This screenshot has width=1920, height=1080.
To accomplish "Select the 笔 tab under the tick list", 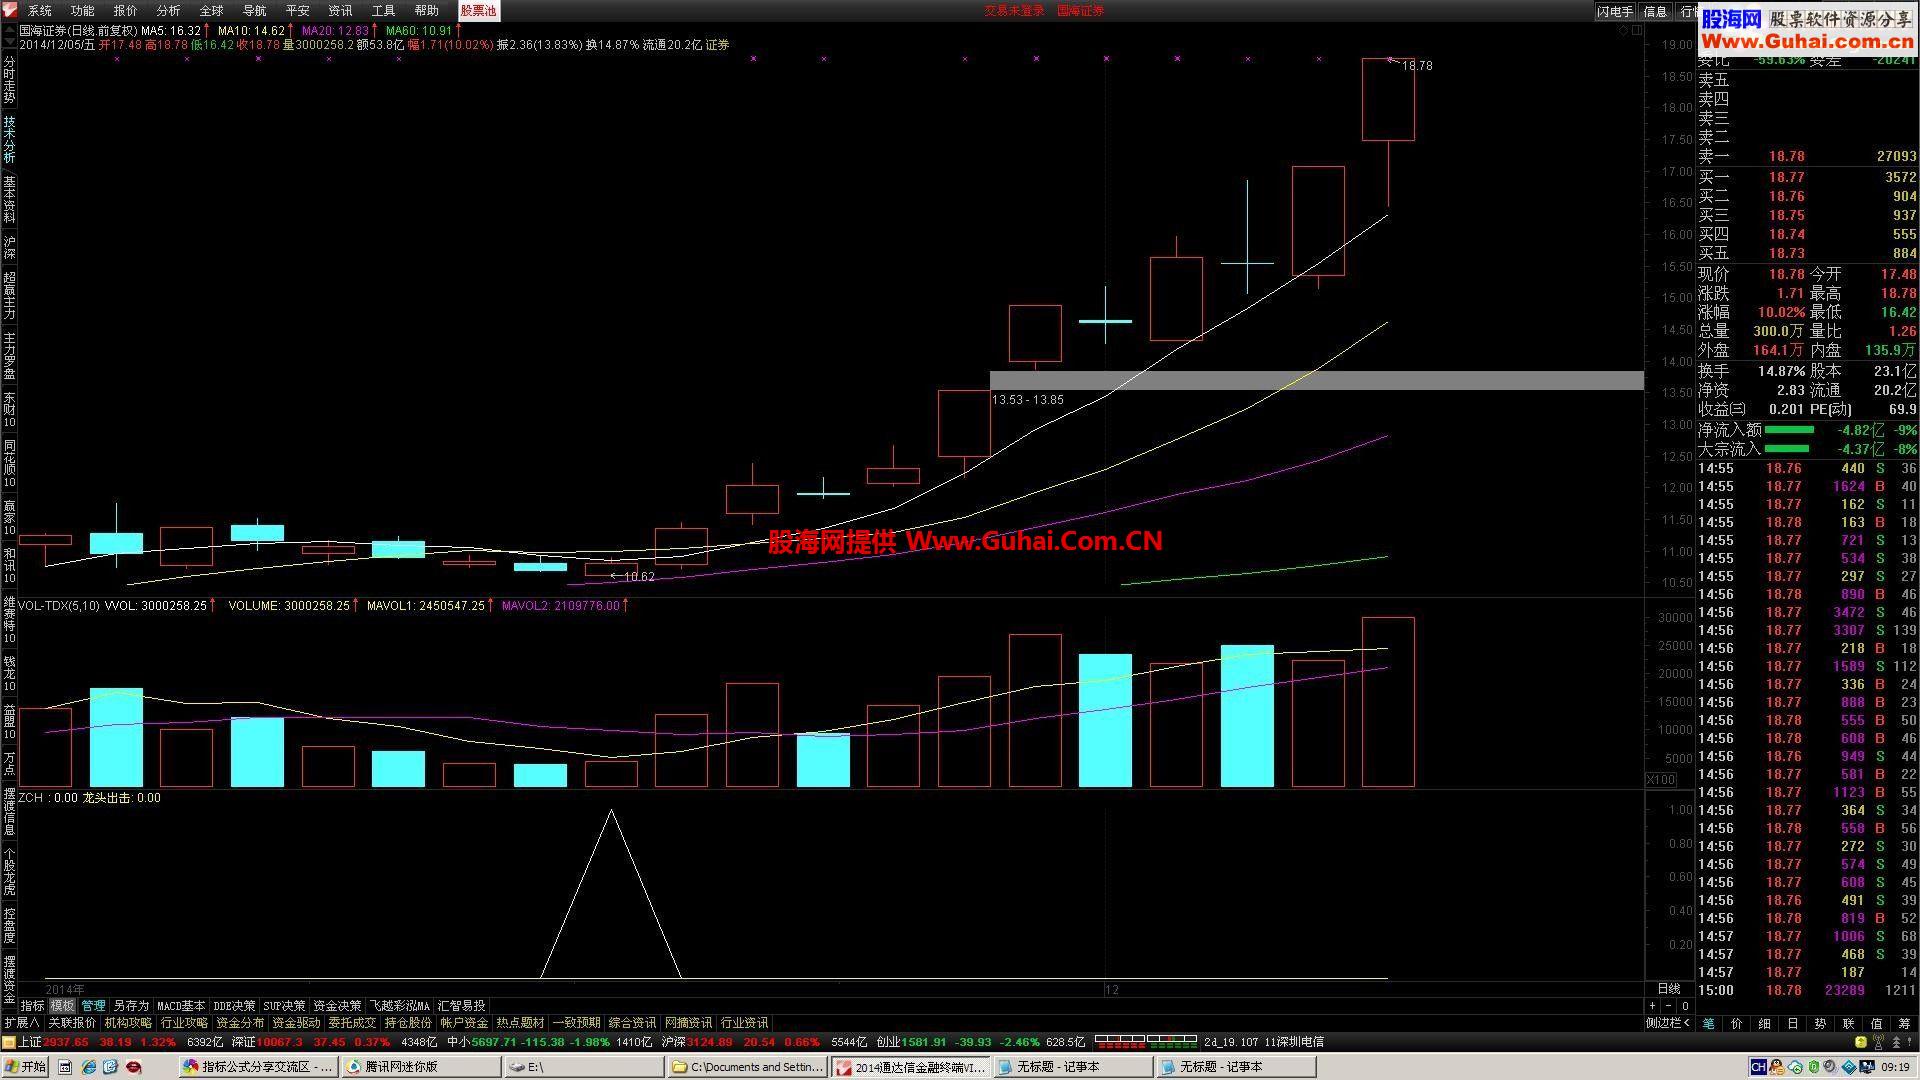I will tap(1708, 1023).
